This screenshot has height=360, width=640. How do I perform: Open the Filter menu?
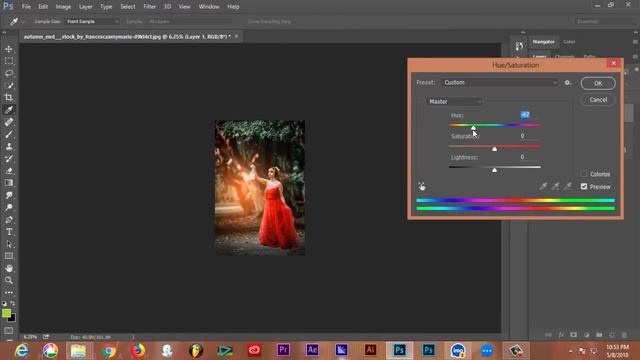149,7
